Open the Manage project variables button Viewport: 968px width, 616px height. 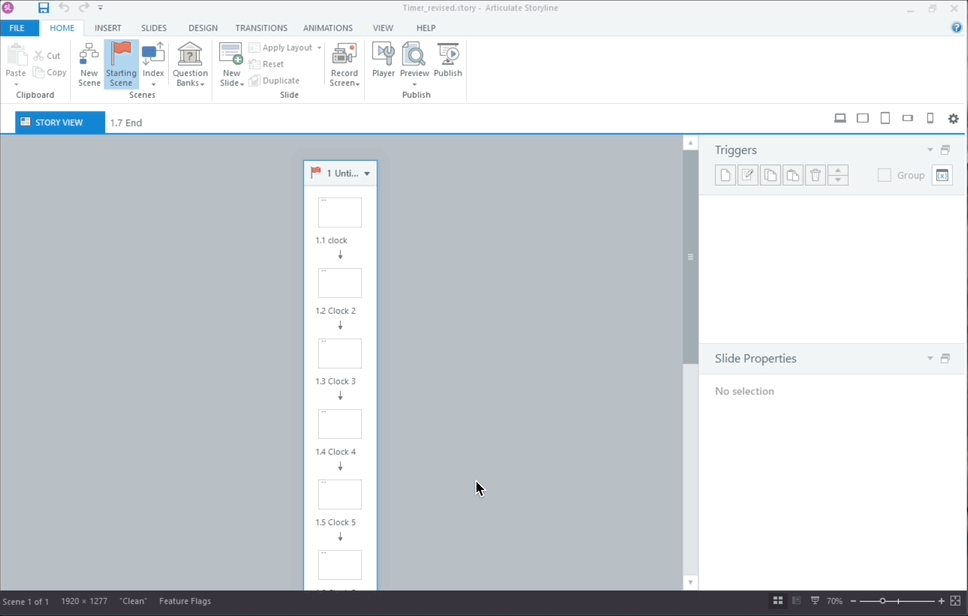942,176
